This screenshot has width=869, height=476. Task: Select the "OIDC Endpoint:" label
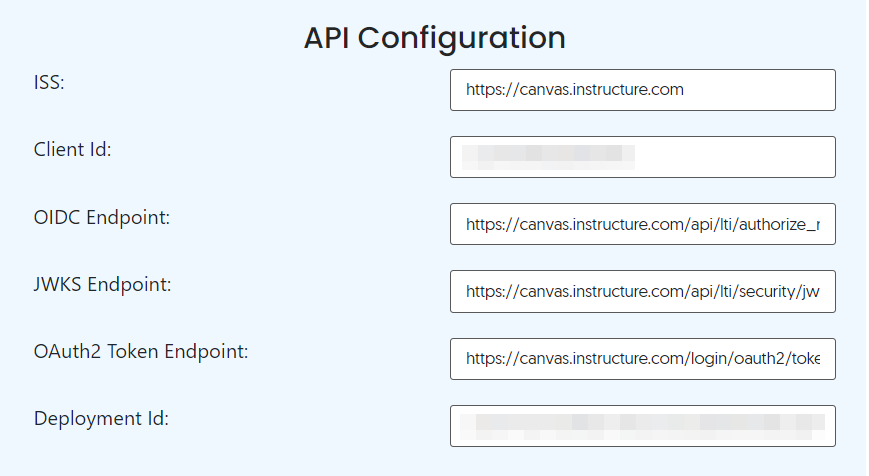102,217
